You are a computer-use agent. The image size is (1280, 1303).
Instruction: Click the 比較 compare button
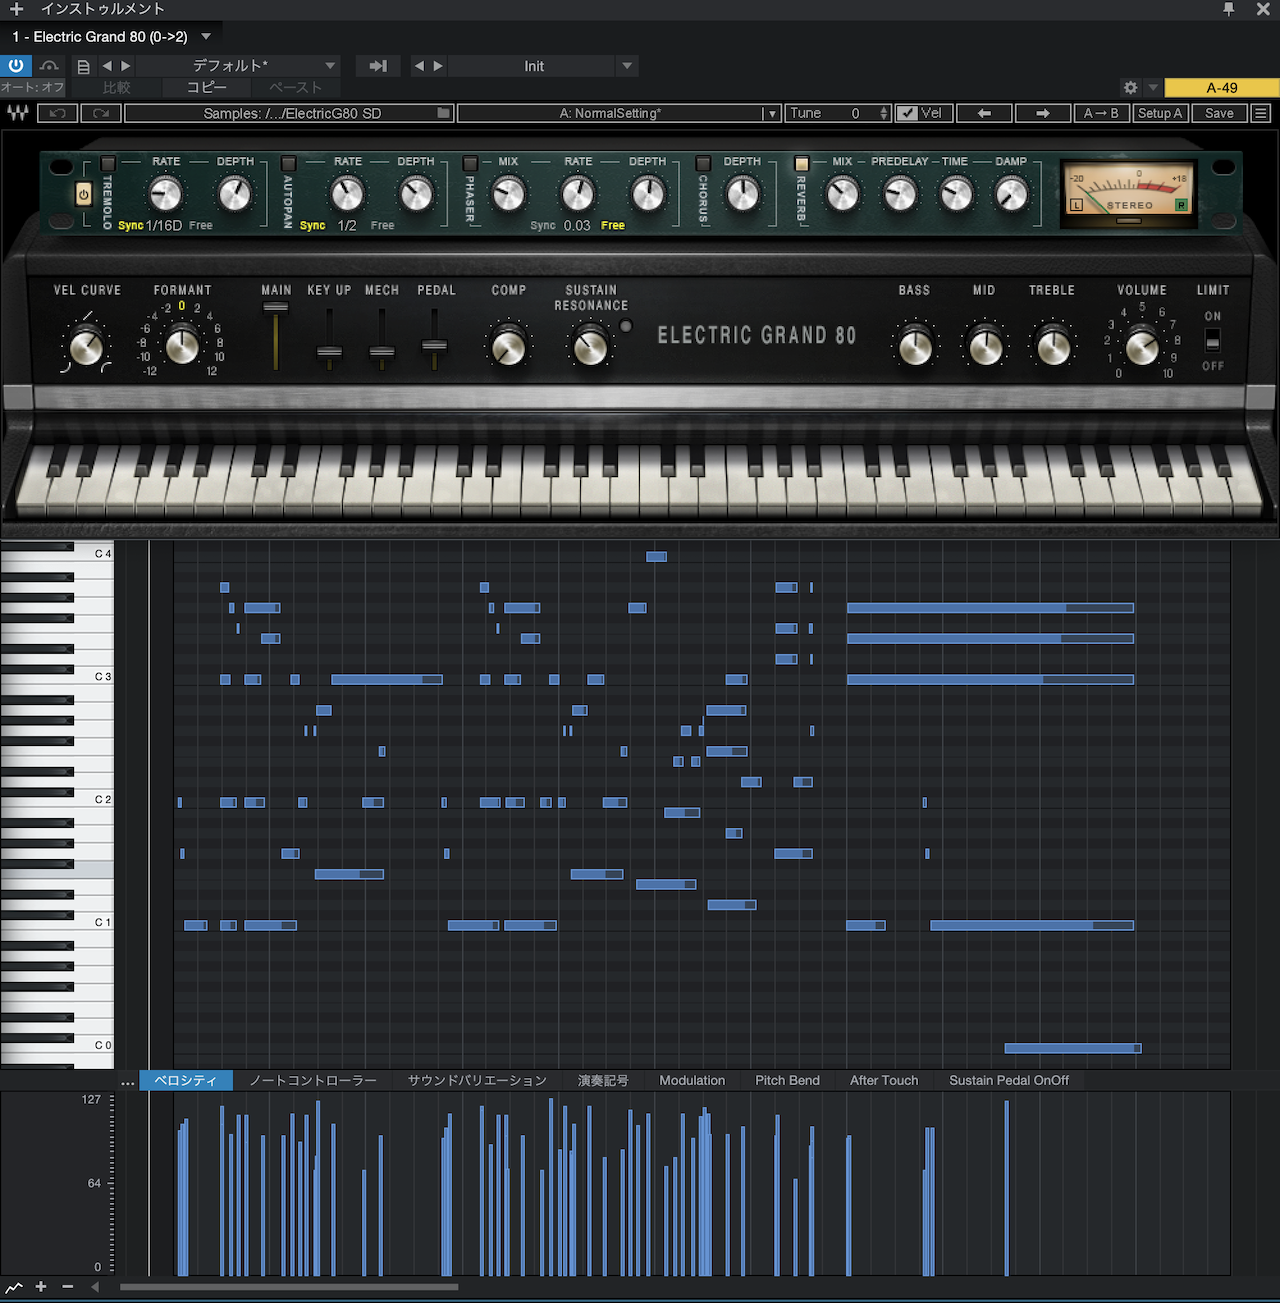[x=117, y=87]
